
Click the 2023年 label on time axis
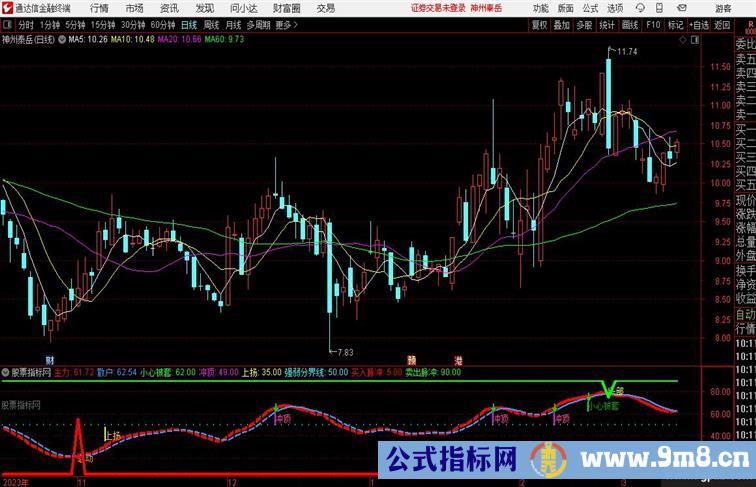click(15, 483)
